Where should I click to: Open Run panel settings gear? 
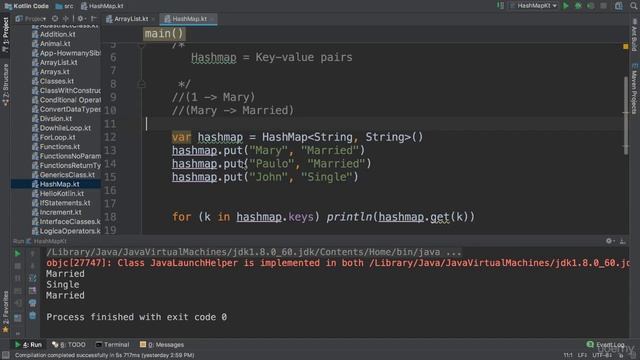click(609, 241)
